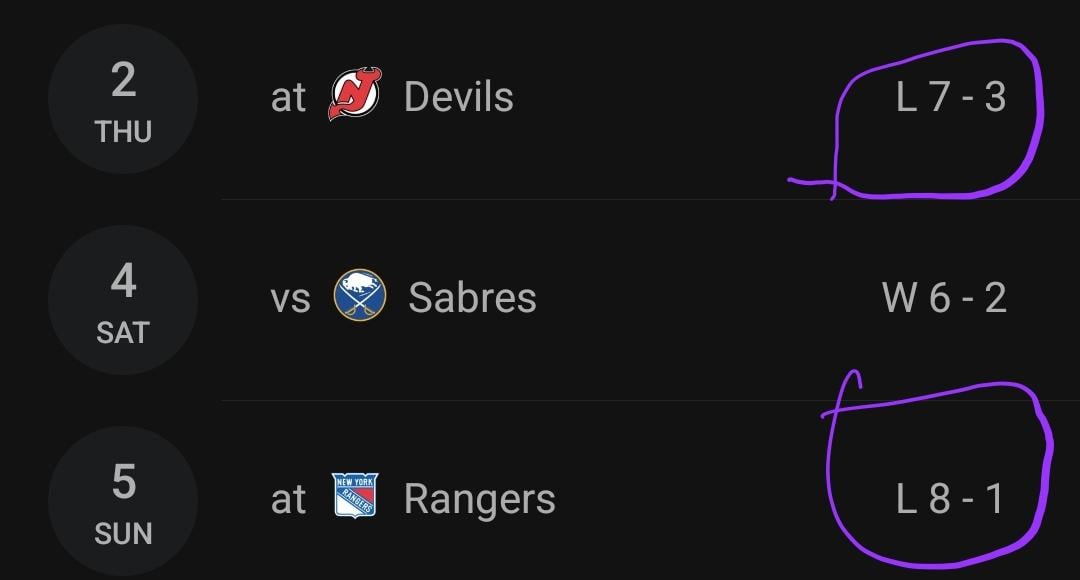The image size is (1080, 580).
Task: Click the SUN day label
Action: click(x=123, y=534)
